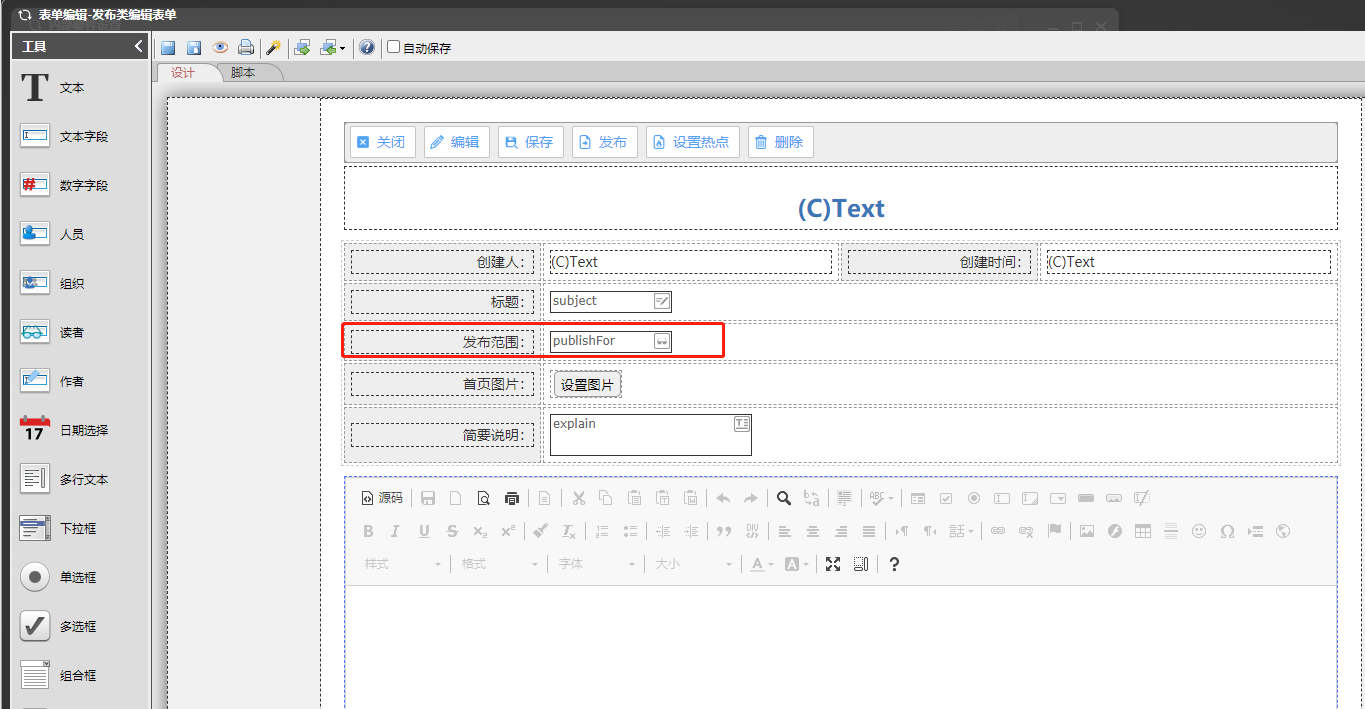Open the 字体 font dropdown in editor
Image resolution: width=1365 pixels, height=709 pixels.
tap(596, 564)
